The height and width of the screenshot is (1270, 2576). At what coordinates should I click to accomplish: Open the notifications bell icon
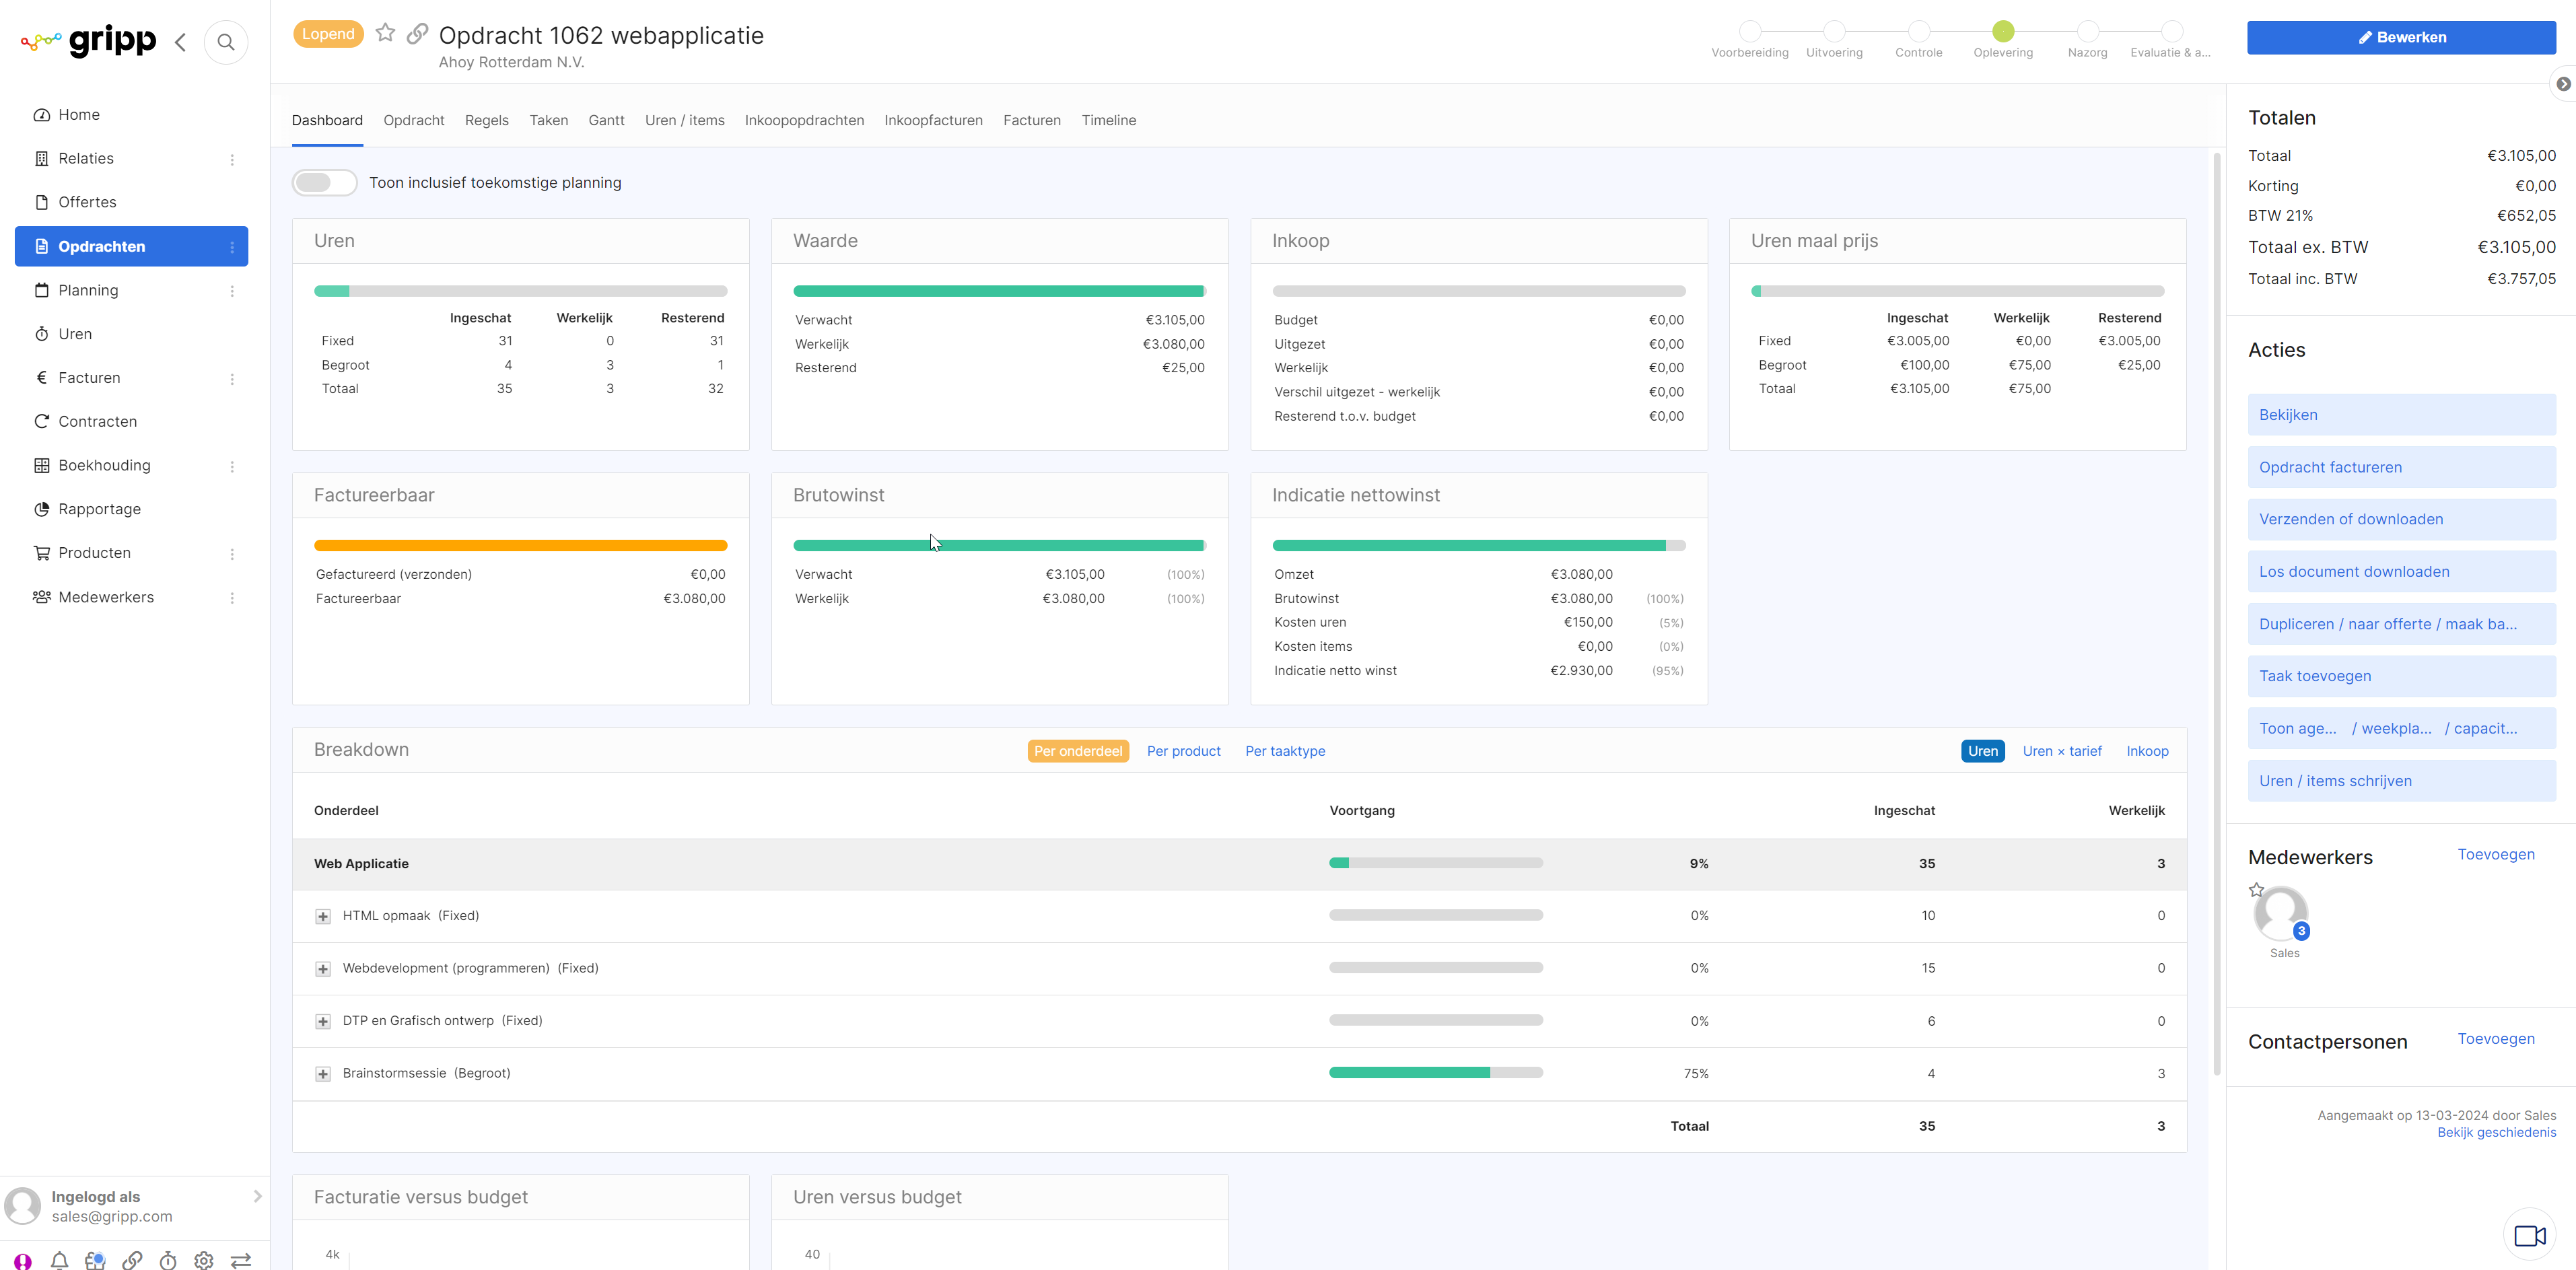pyautogui.click(x=59, y=1260)
